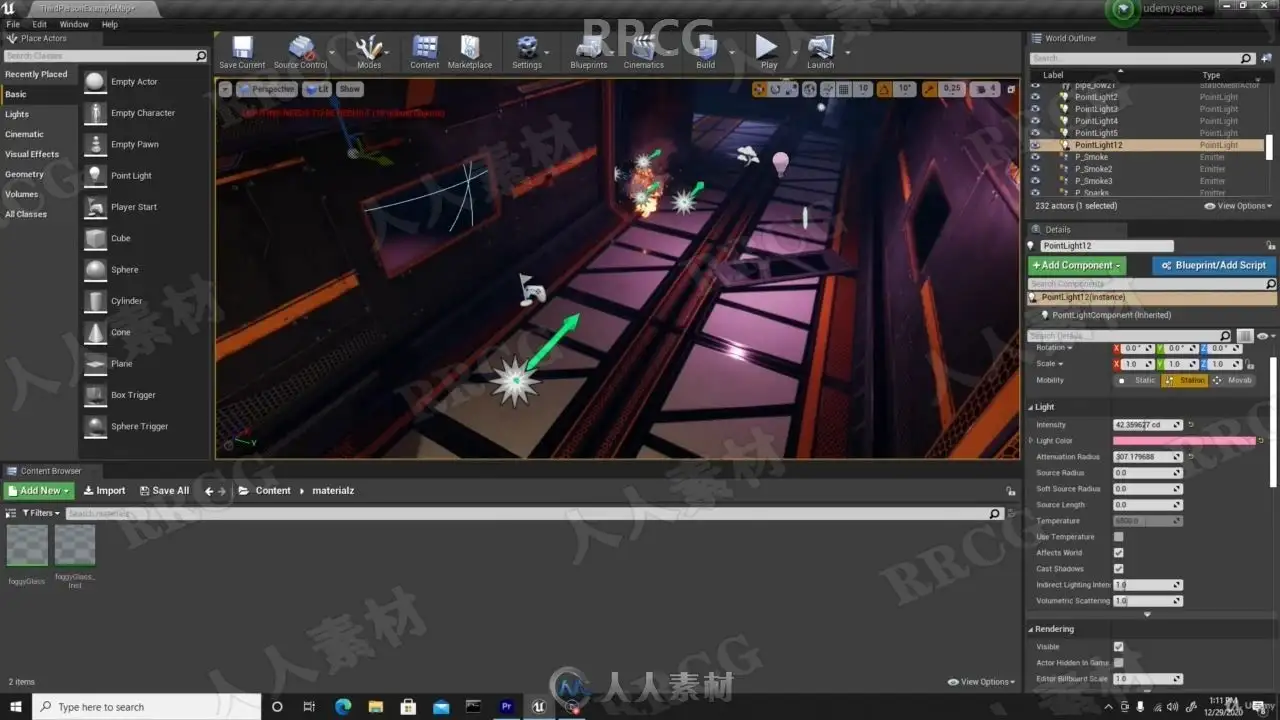Toggle the viewport scale snapping icon
Viewport: 1280px width, 720px height.
[x=930, y=89]
